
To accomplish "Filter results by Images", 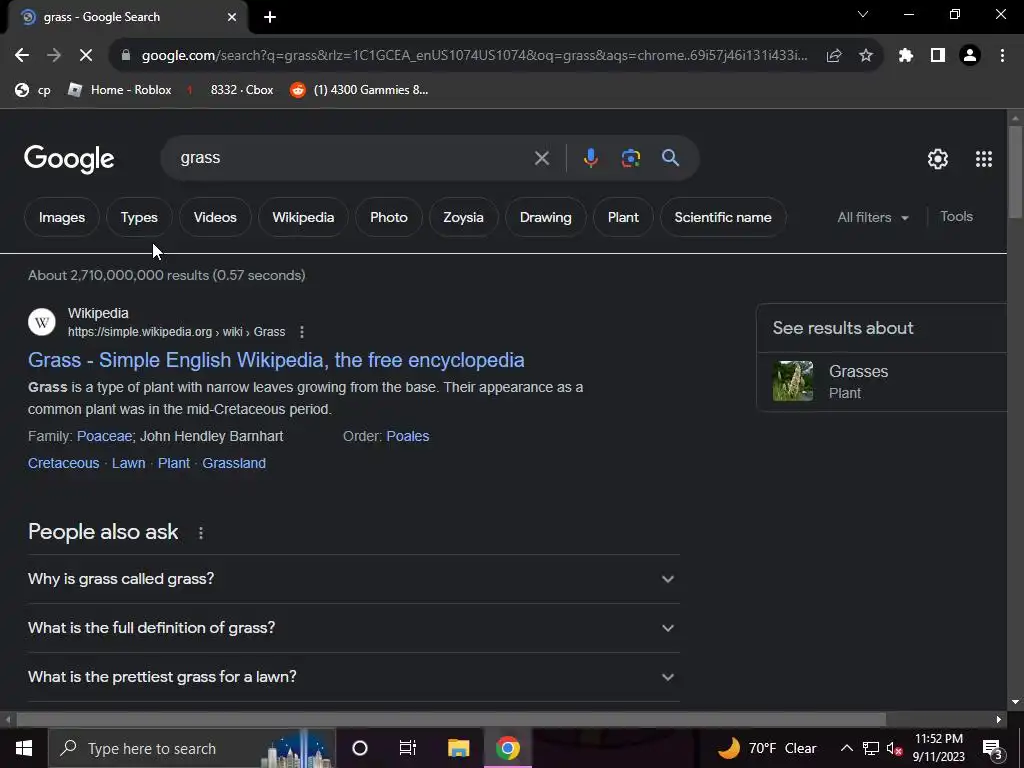I will [62, 217].
